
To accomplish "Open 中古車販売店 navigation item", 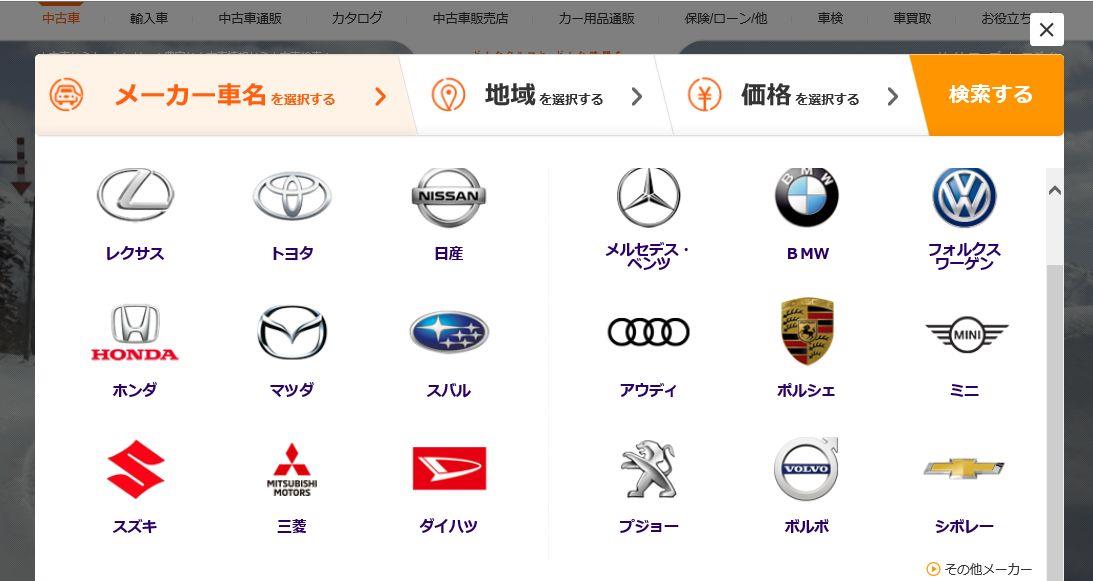I will click(x=471, y=18).
